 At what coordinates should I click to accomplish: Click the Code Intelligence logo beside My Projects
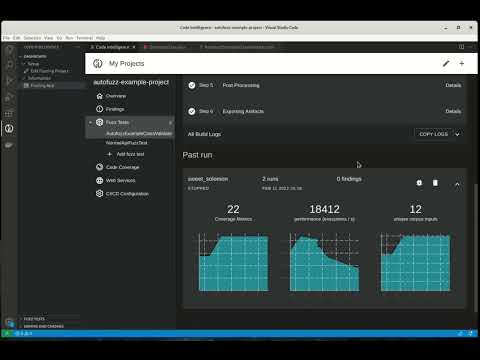pyautogui.click(x=98, y=63)
